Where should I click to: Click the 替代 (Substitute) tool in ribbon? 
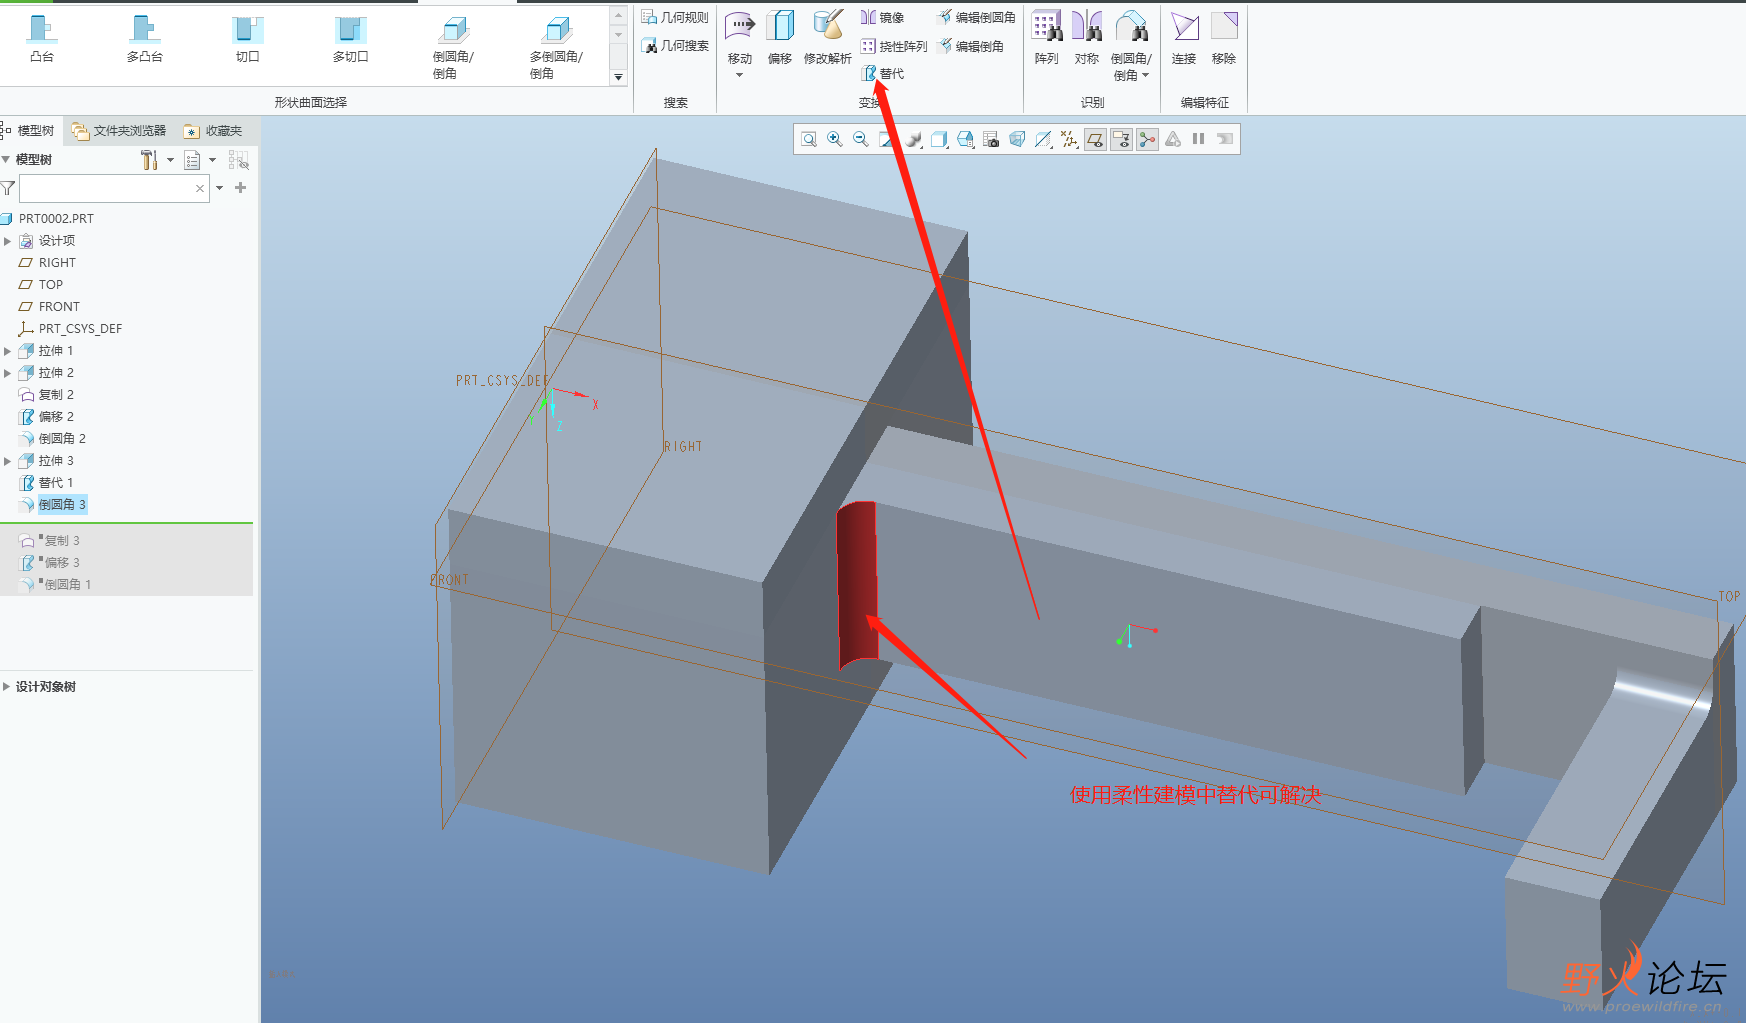(883, 73)
